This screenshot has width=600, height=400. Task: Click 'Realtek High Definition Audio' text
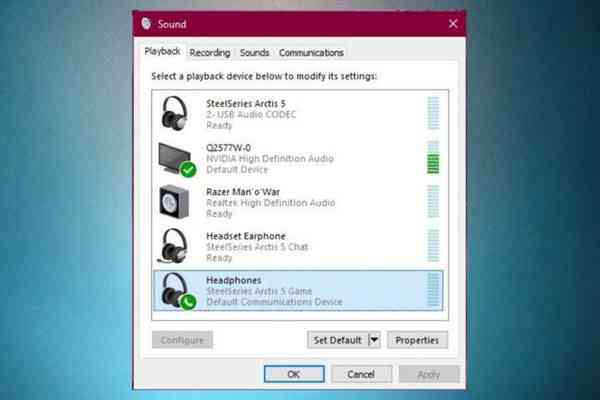click(271, 203)
